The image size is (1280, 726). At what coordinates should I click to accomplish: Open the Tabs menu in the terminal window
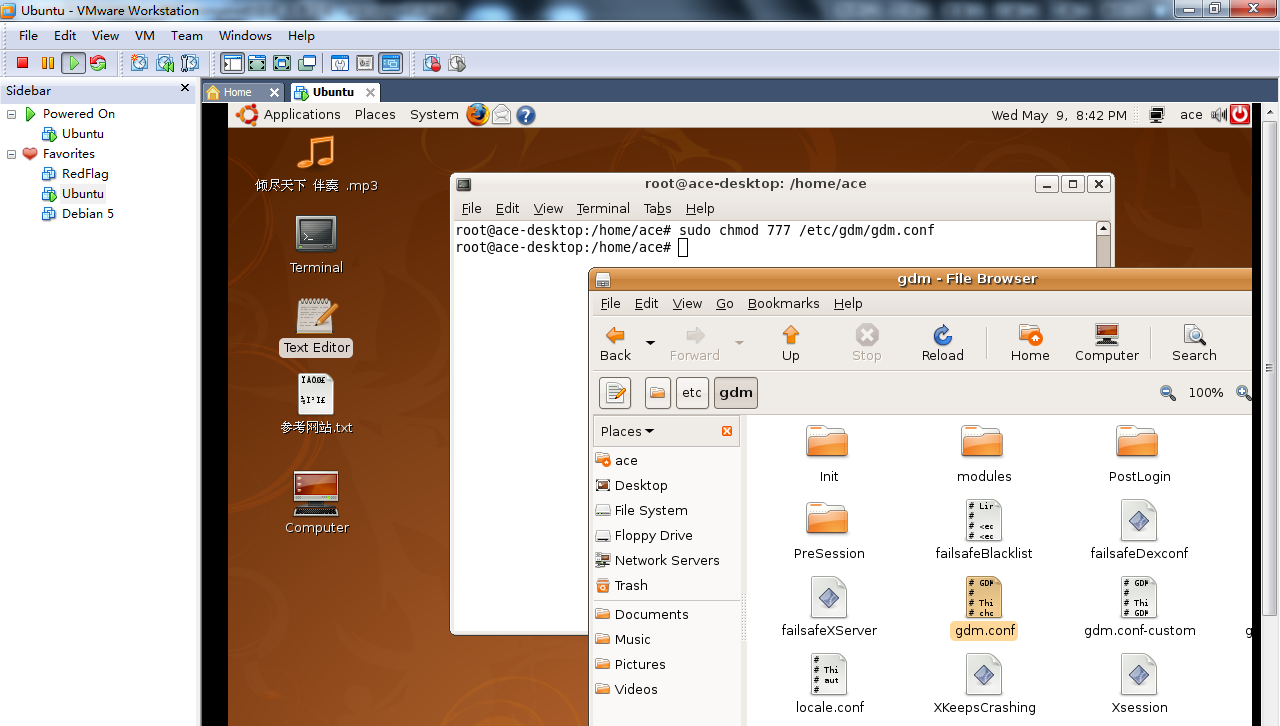click(x=657, y=208)
